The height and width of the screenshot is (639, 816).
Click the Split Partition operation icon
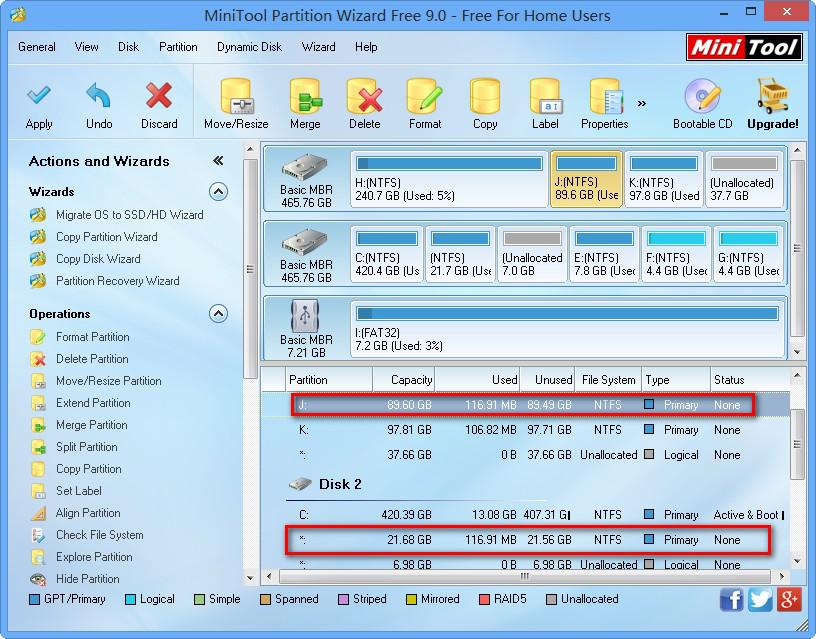[38, 447]
